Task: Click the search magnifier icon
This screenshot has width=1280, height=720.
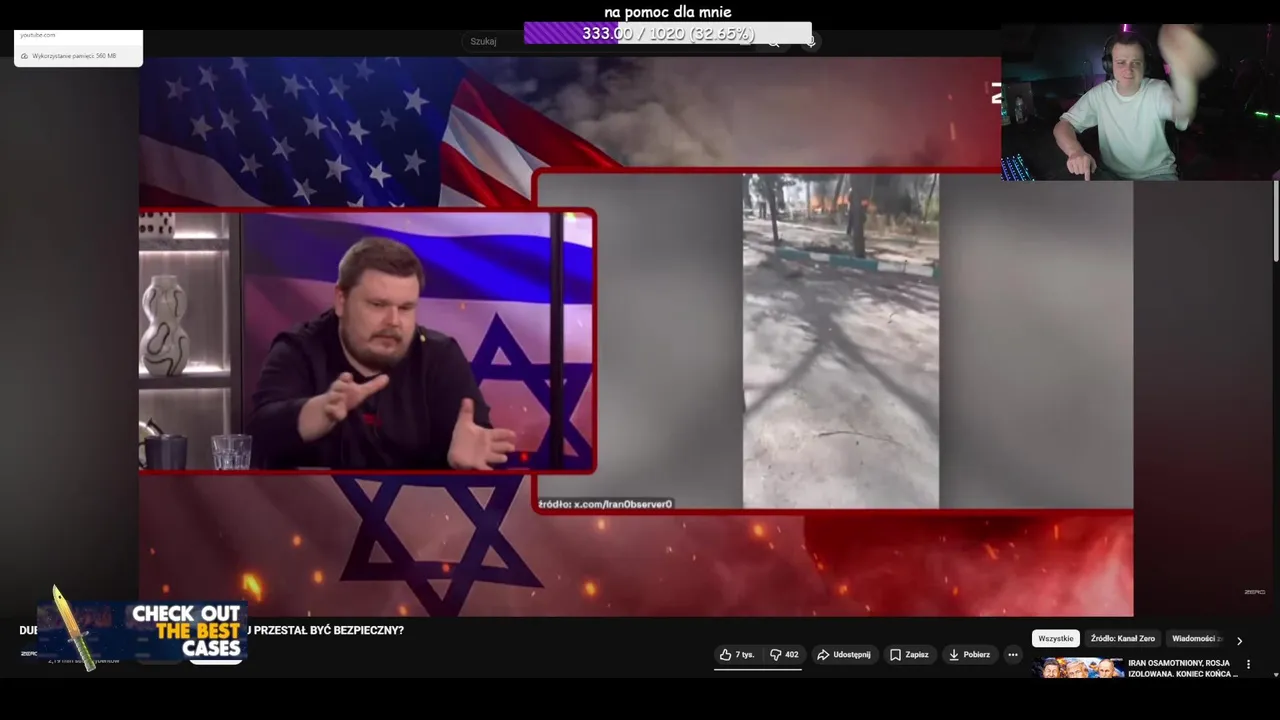Action: 774,41
